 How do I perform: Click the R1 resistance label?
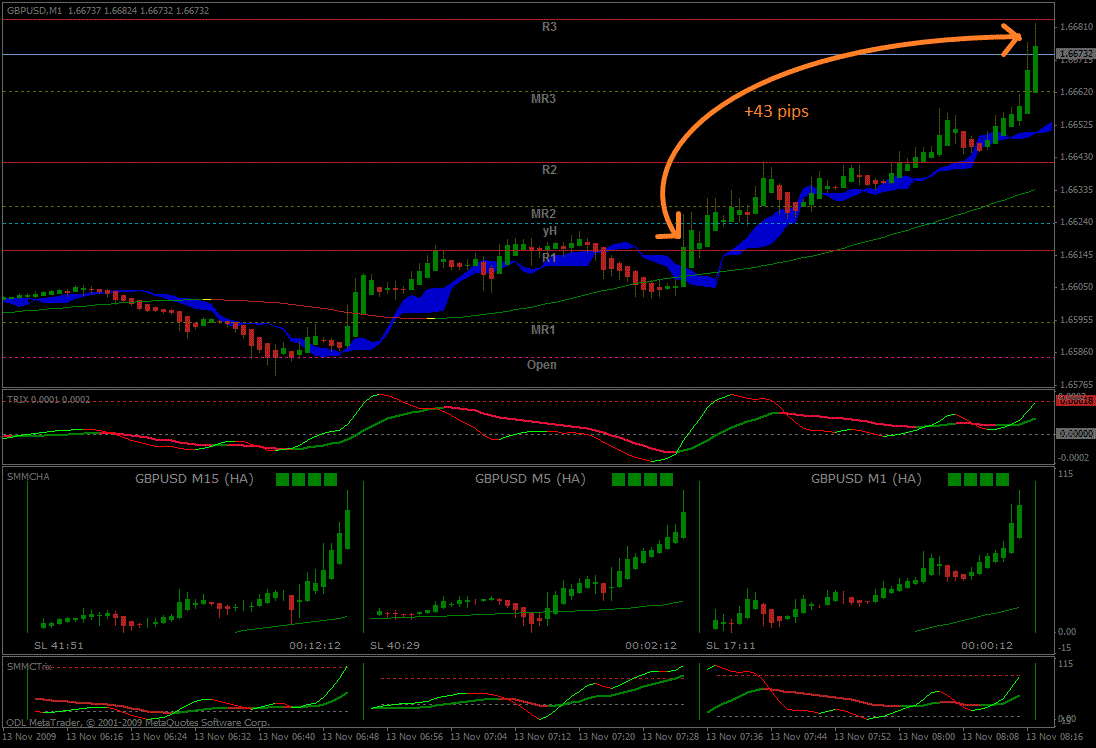coord(549,258)
